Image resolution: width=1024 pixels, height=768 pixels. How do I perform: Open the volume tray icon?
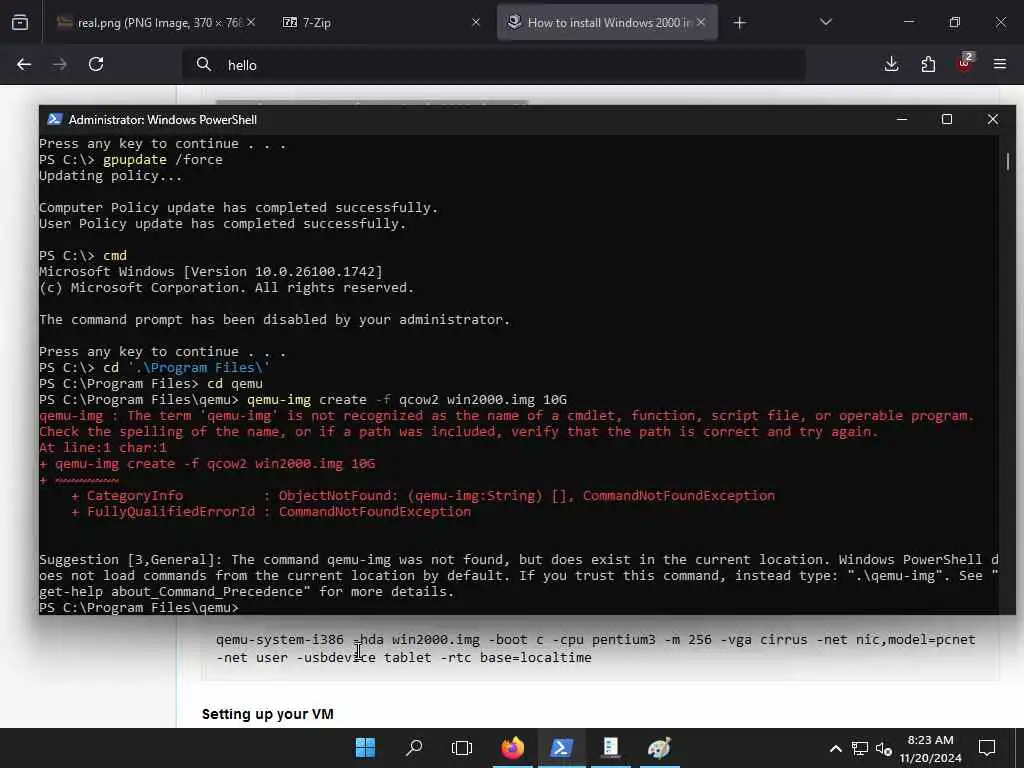[884, 748]
